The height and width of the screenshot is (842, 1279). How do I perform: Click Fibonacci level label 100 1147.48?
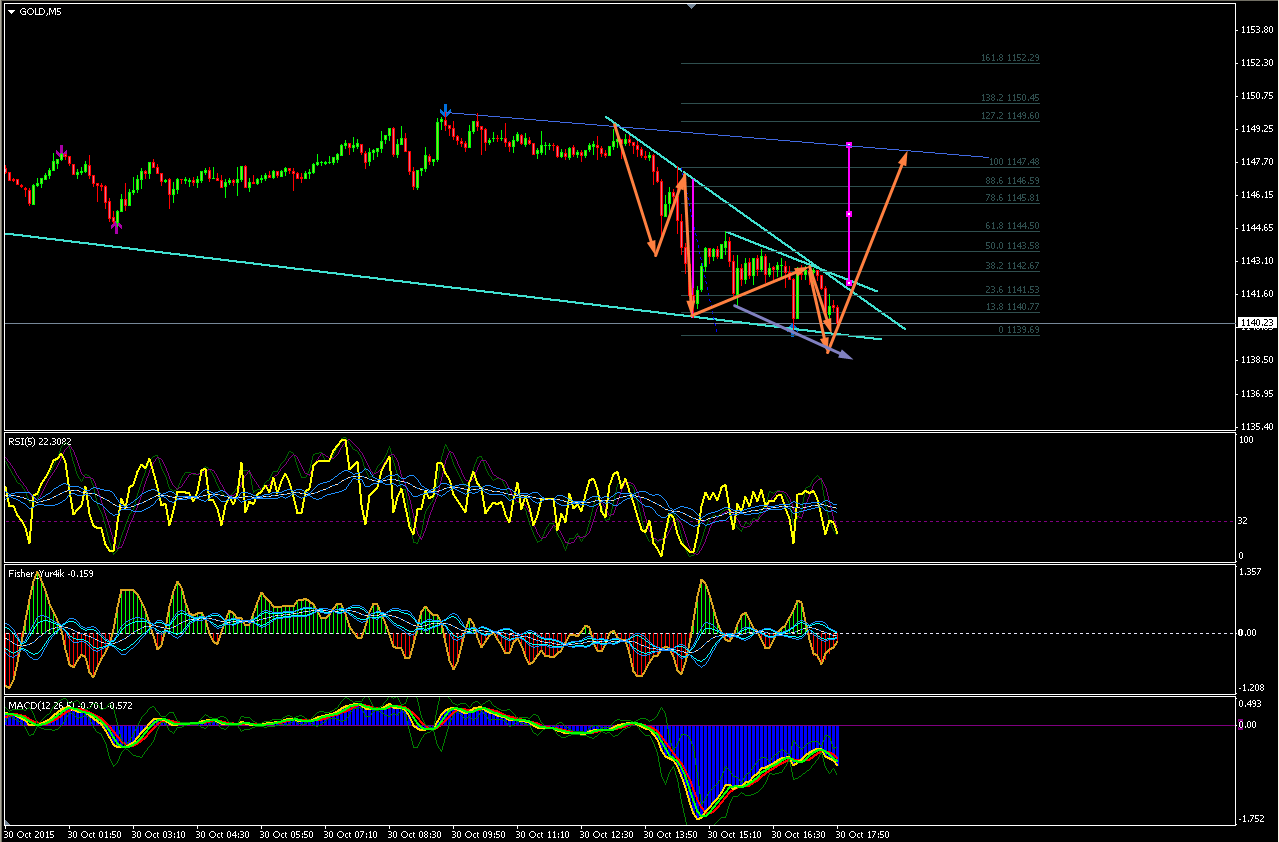click(x=1013, y=162)
